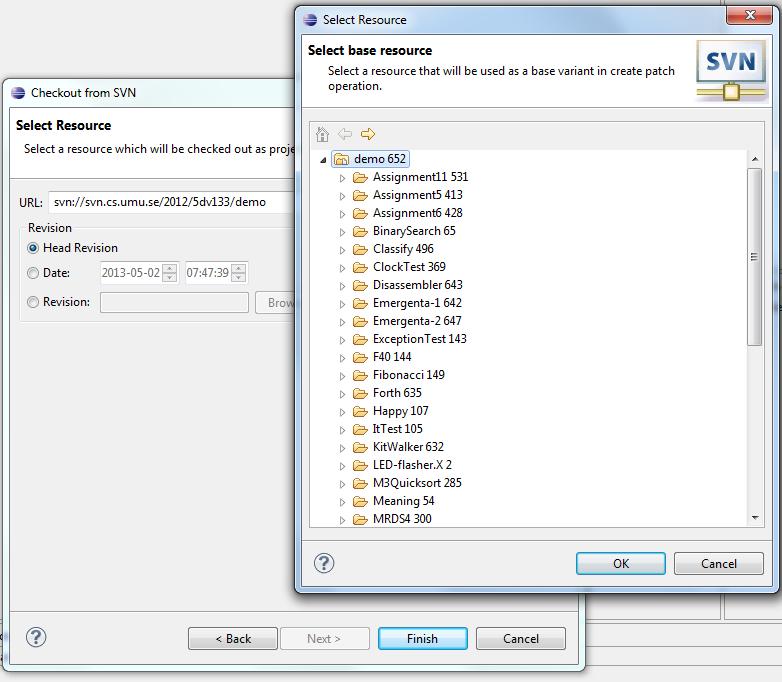Click OK in Select Resource dialog

[x=620, y=563]
